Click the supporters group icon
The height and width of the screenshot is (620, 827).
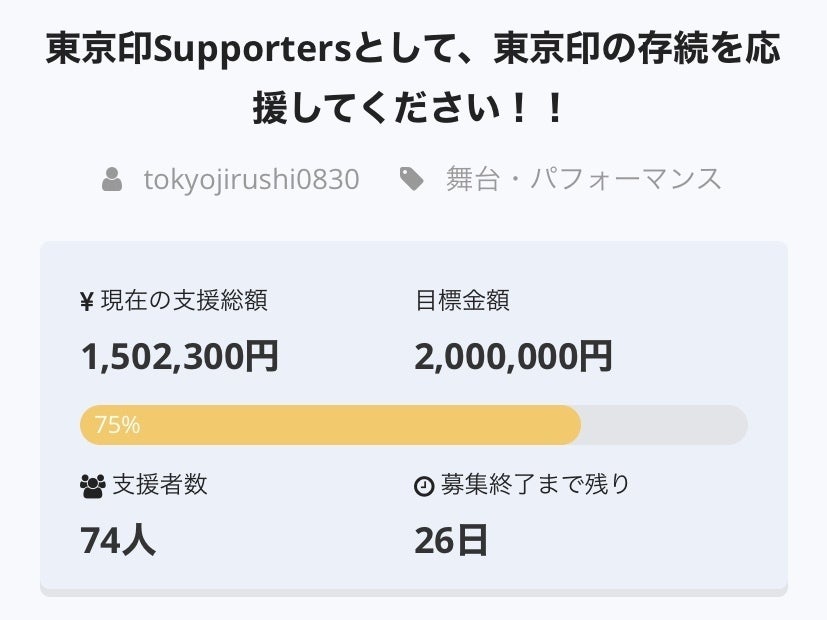coord(92,486)
